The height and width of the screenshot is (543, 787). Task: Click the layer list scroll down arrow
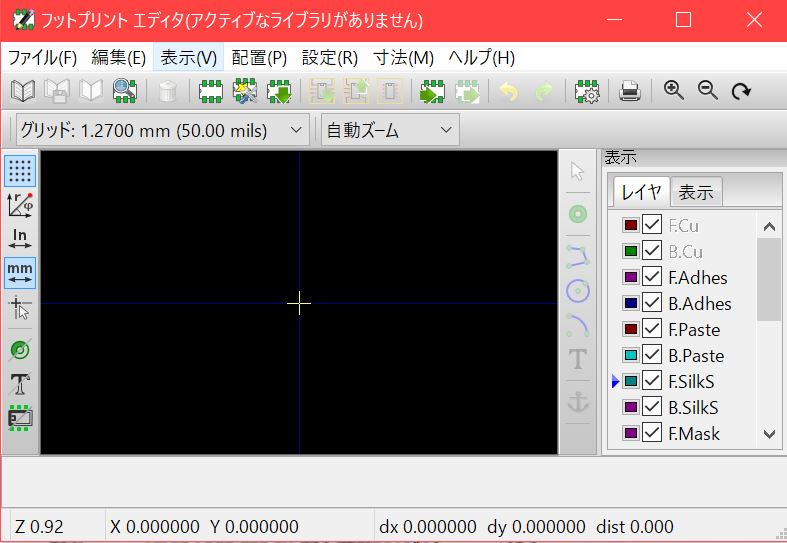pos(769,434)
